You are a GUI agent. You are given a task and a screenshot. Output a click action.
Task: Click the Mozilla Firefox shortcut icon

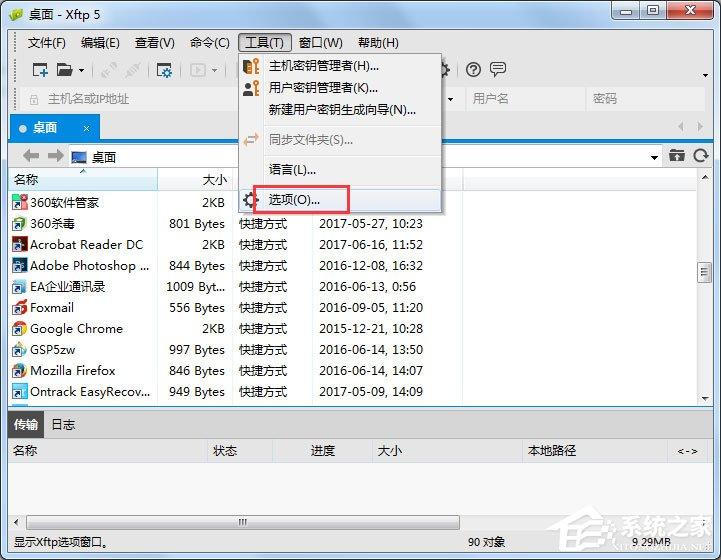19,371
